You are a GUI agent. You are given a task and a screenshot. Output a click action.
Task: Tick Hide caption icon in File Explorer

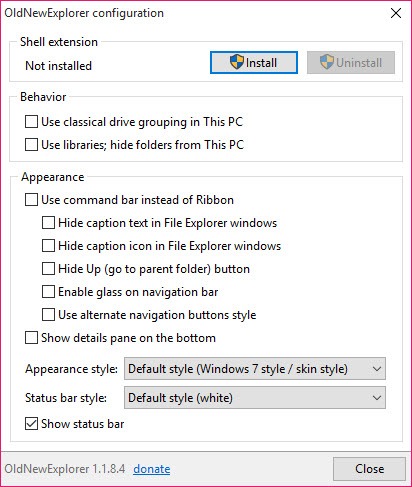click(x=48, y=246)
